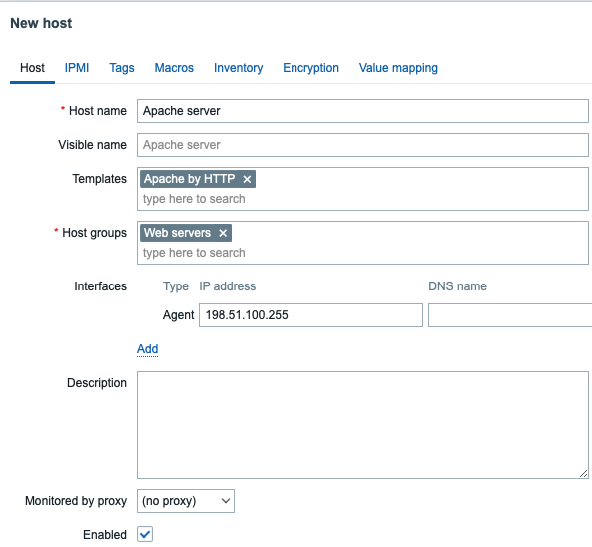Focus the Host name input field
Screen dimensions: 592x547
363,111
